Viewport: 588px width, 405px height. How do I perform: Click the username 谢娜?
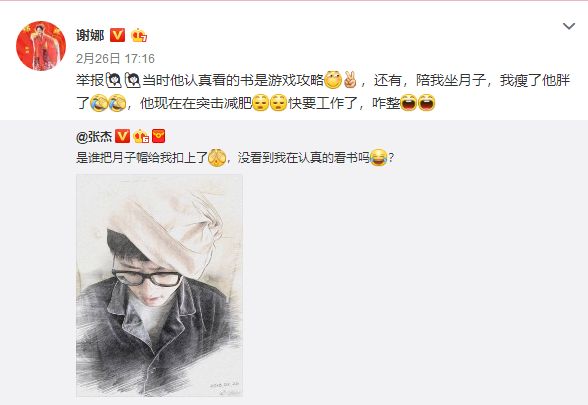pyautogui.click(x=90, y=36)
